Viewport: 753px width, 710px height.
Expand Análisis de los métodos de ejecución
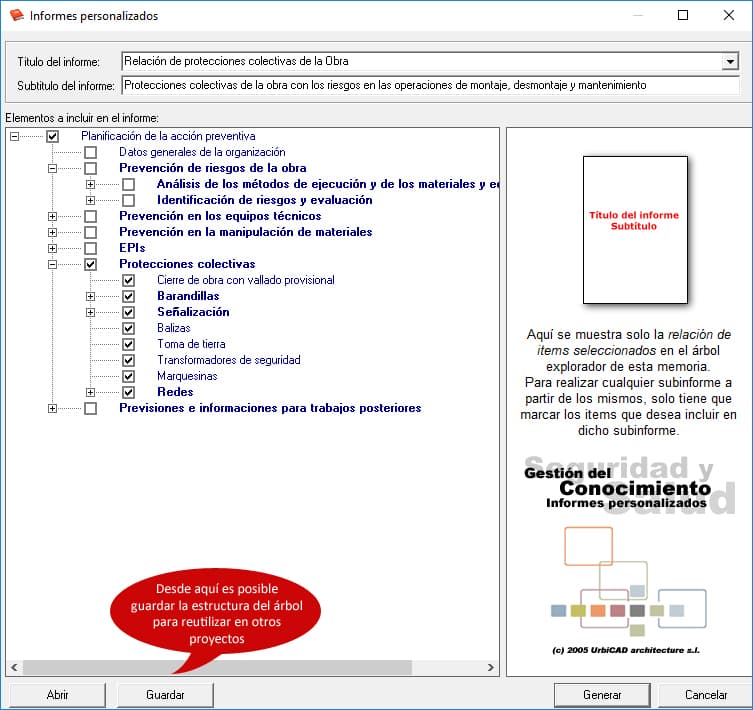click(90, 184)
